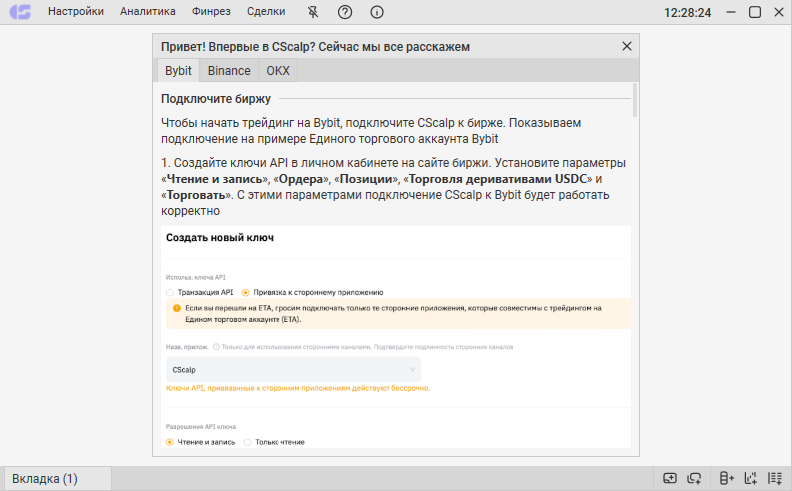The height and width of the screenshot is (491, 792).
Task: Add a new tab via bottom-bar icon
Action: click(670, 478)
